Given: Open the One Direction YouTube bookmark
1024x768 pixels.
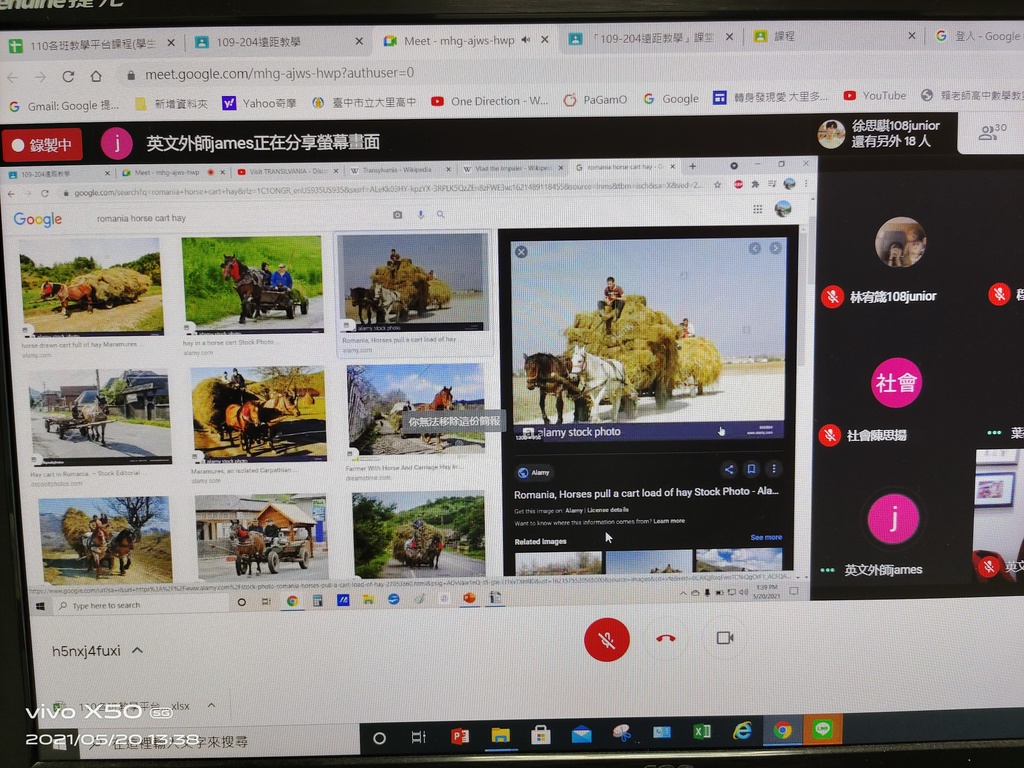Looking at the screenshot, I should pyautogui.click(x=490, y=101).
